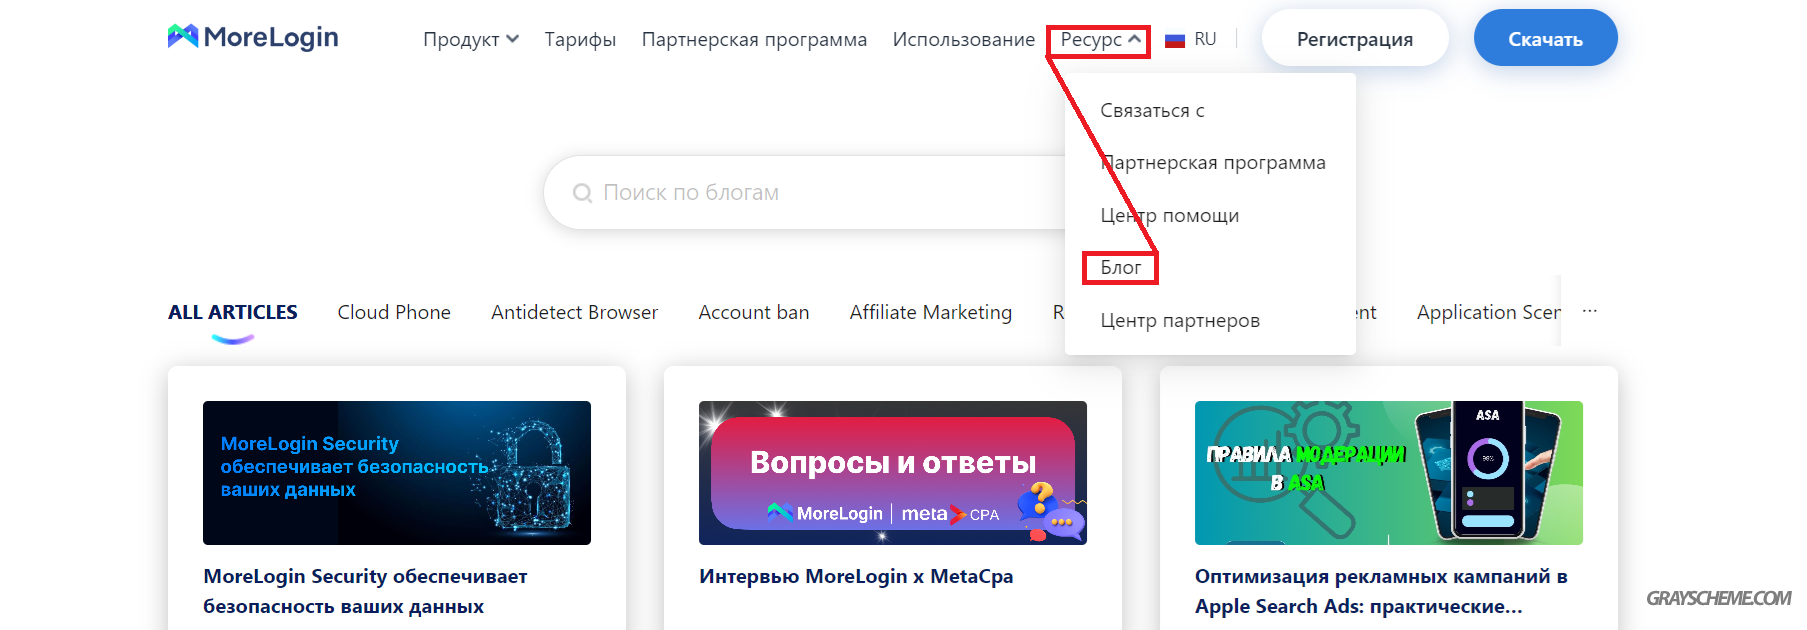Viewport: 1807px width, 630px height.
Task: Open article Интервью MoreLogin x MetaCpa
Action: (x=856, y=576)
